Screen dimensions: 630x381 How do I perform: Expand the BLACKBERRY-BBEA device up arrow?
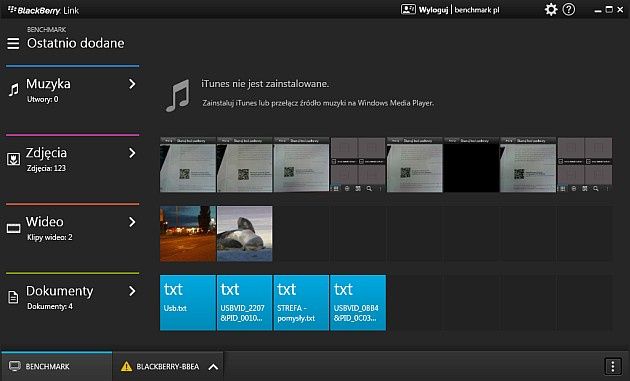point(213,367)
